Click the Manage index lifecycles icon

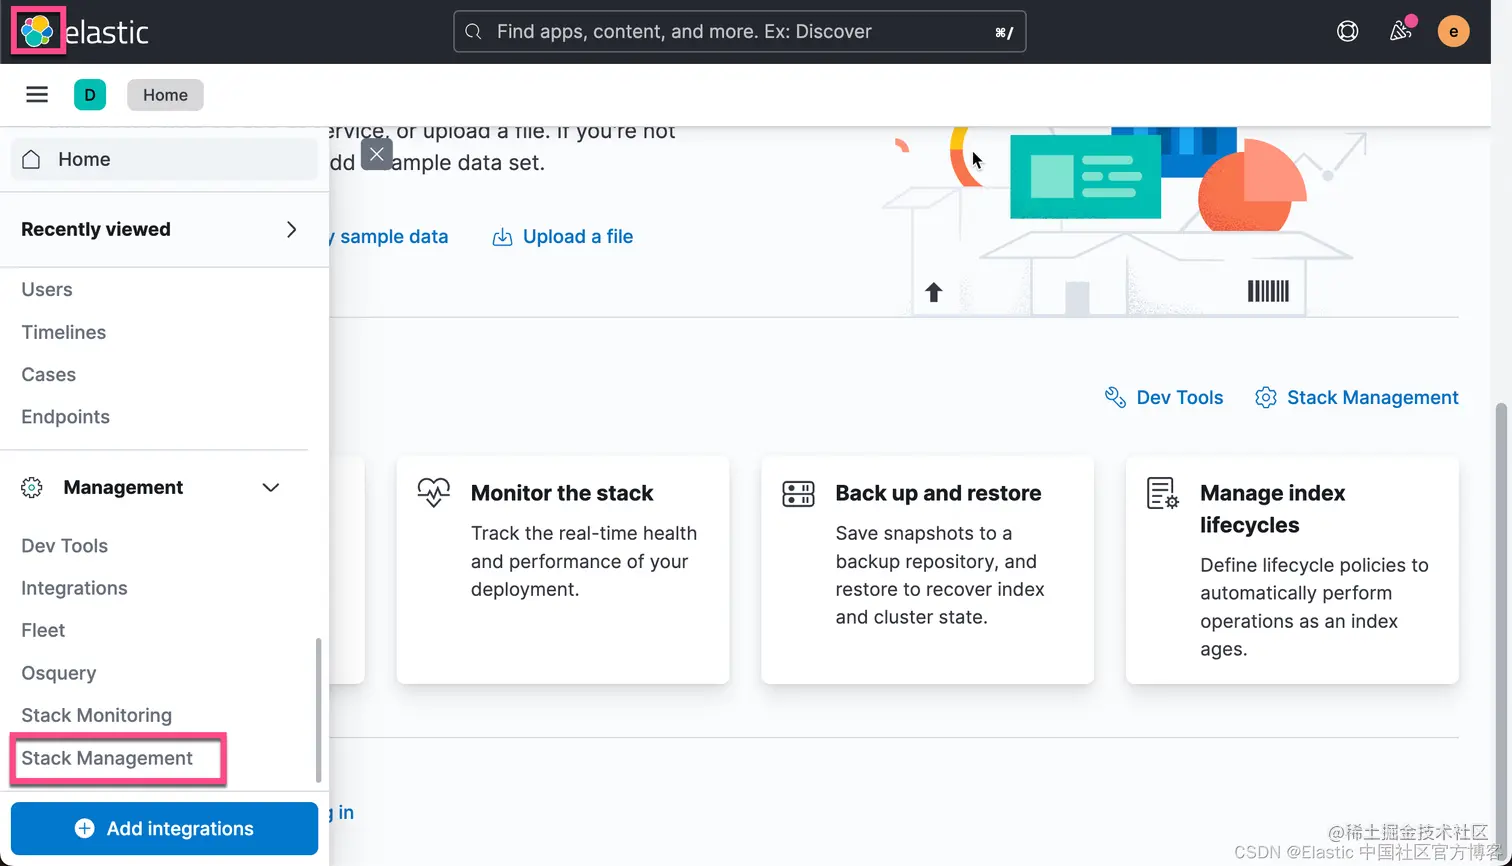pos(1163,493)
